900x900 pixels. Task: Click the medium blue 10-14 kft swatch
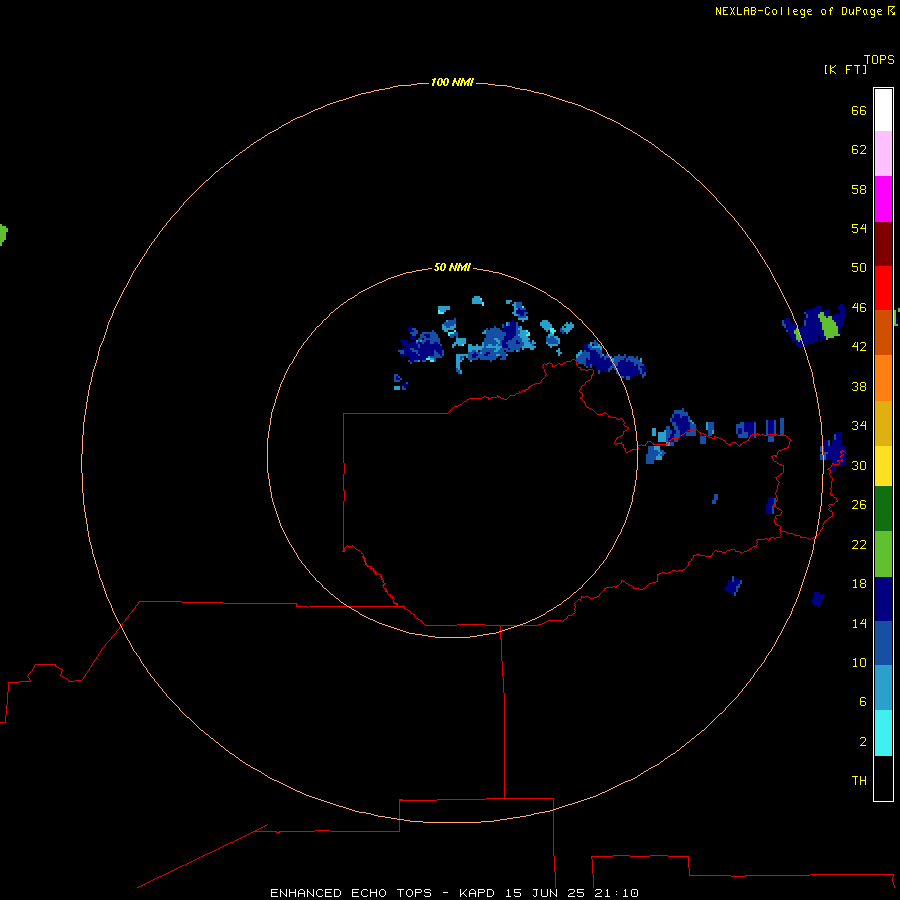click(x=883, y=643)
